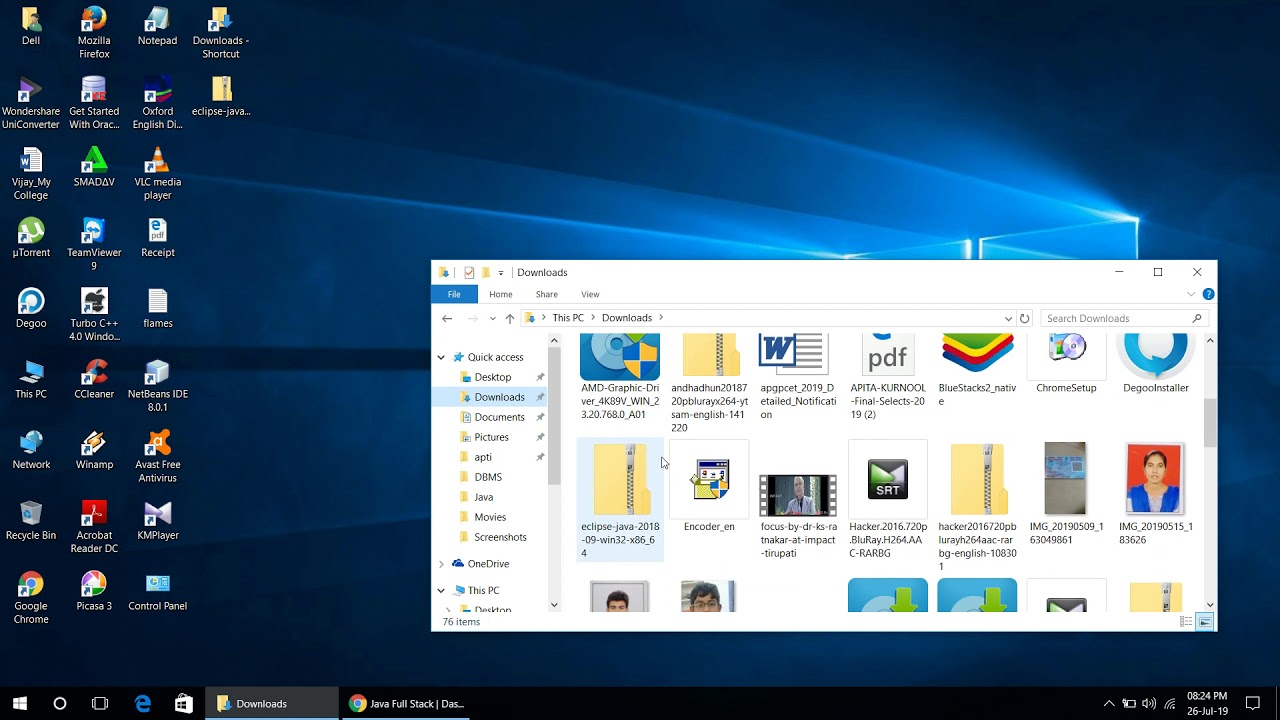Click the Windows Start button
This screenshot has height=720, width=1280.
click(x=20, y=704)
